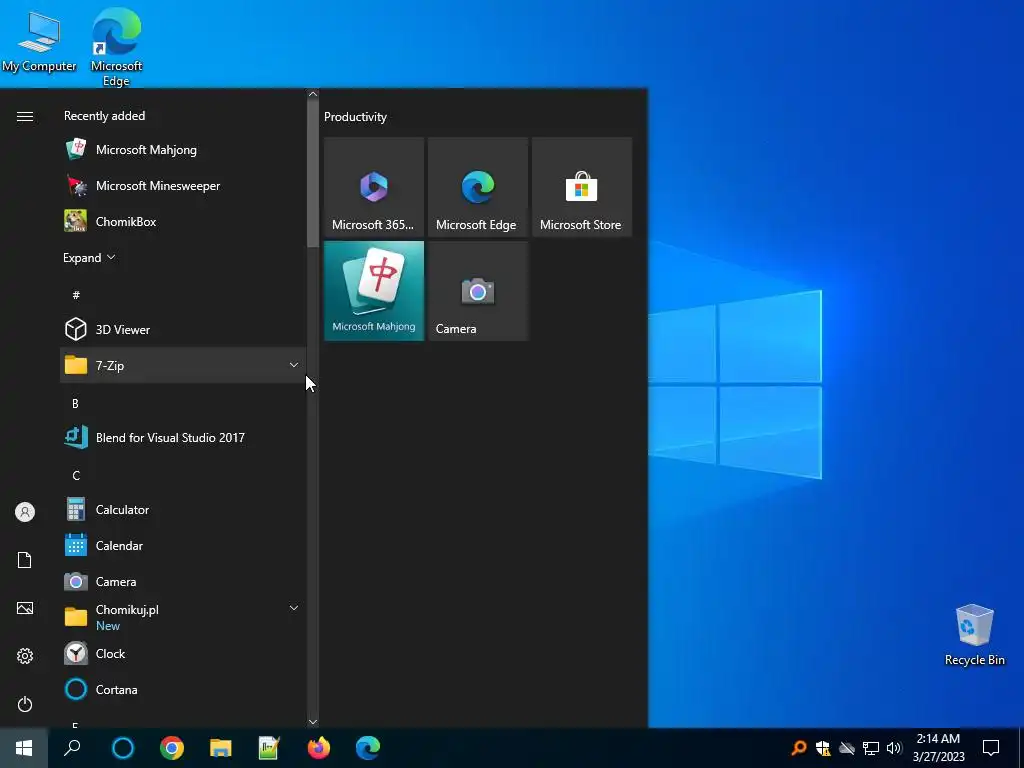Click the app list scrollbar thumb
Image resolution: width=1024 pixels, height=768 pixels.
(x=313, y=174)
